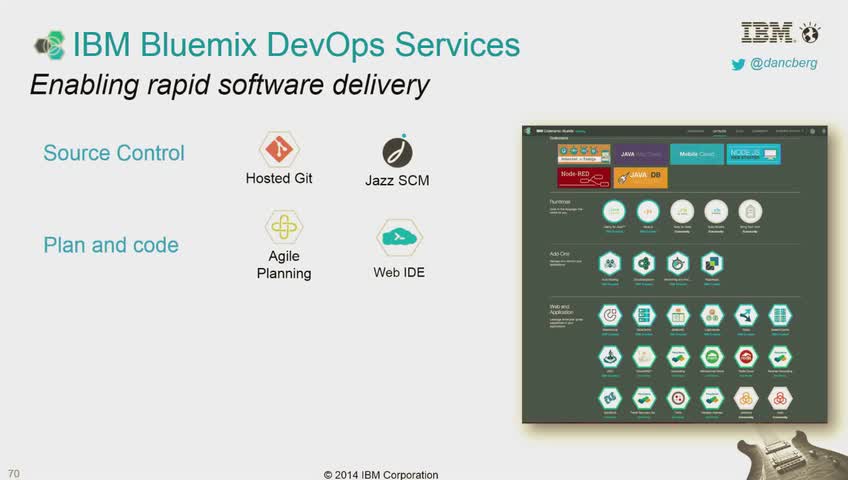Select the solid green circle service icon
848x480 pixels.
(712, 357)
